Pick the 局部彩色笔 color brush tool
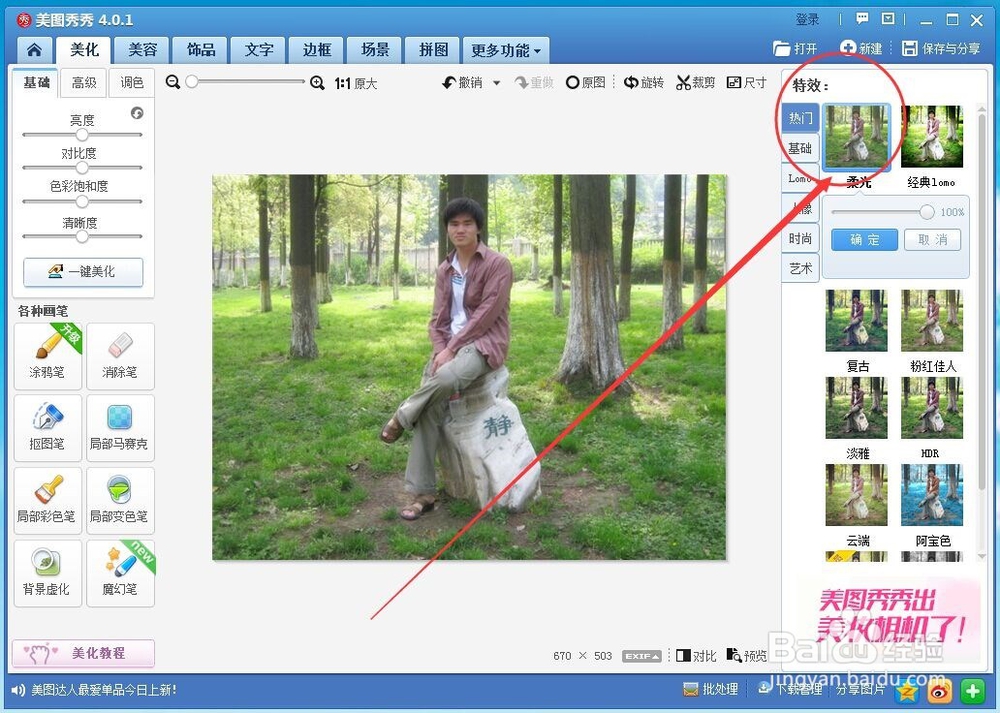Image resolution: width=1000 pixels, height=713 pixels. click(48, 501)
